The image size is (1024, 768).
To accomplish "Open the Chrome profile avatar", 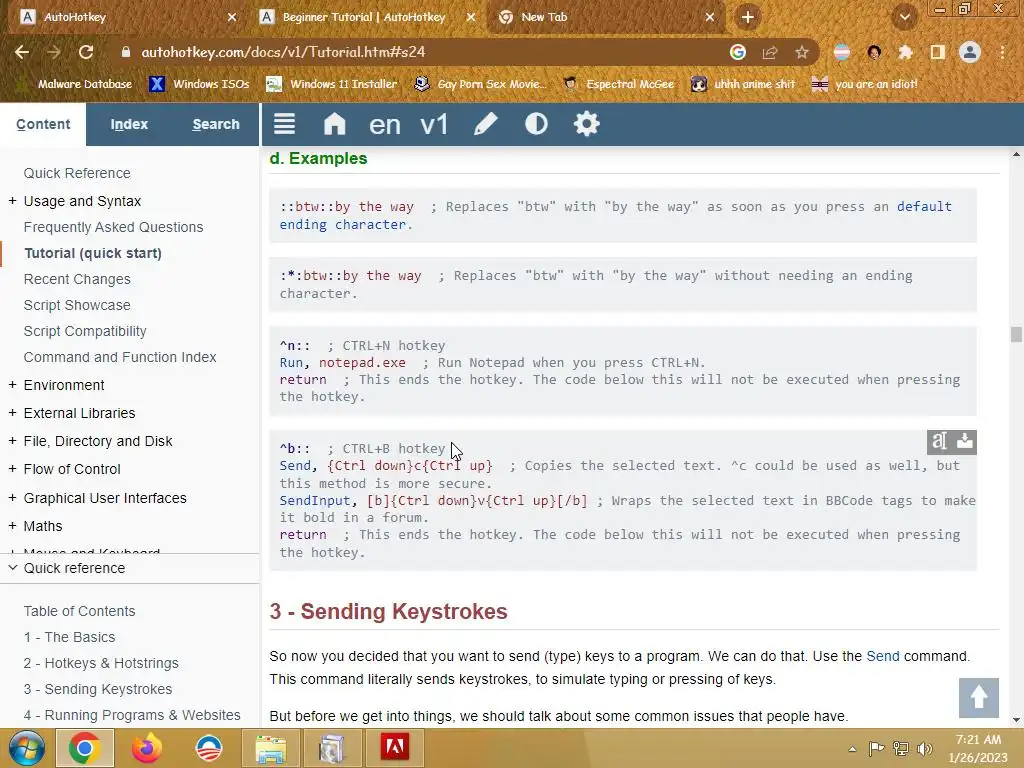I will click(970, 52).
